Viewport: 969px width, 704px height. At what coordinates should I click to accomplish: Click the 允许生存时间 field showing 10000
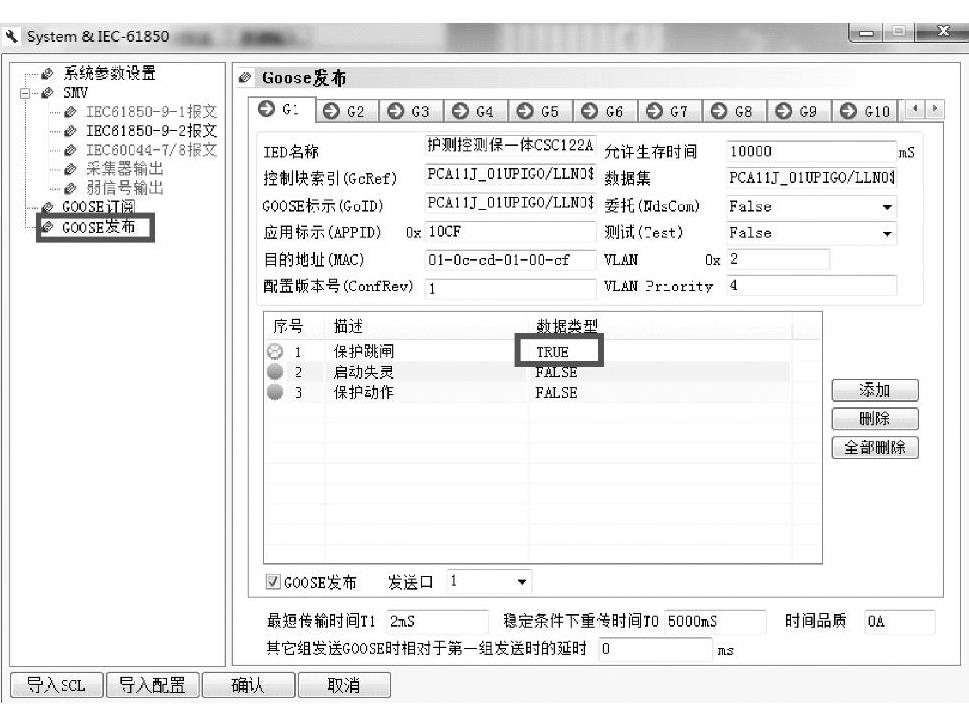(x=811, y=151)
